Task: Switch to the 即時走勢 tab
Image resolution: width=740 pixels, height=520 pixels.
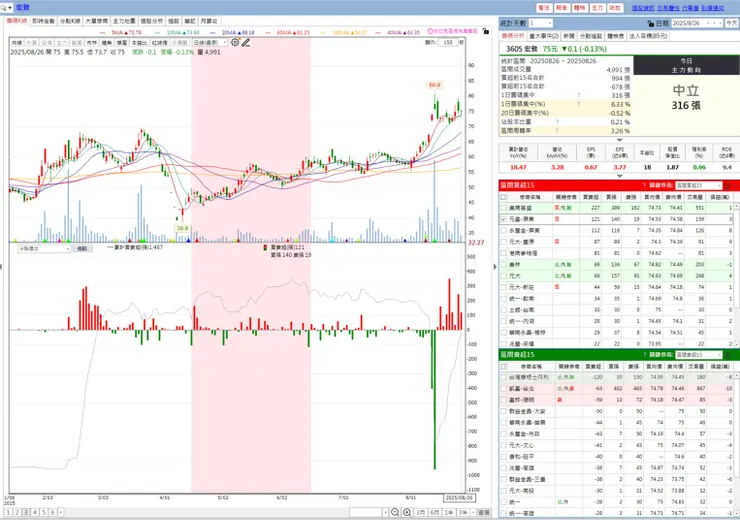Action: tap(43, 21)
